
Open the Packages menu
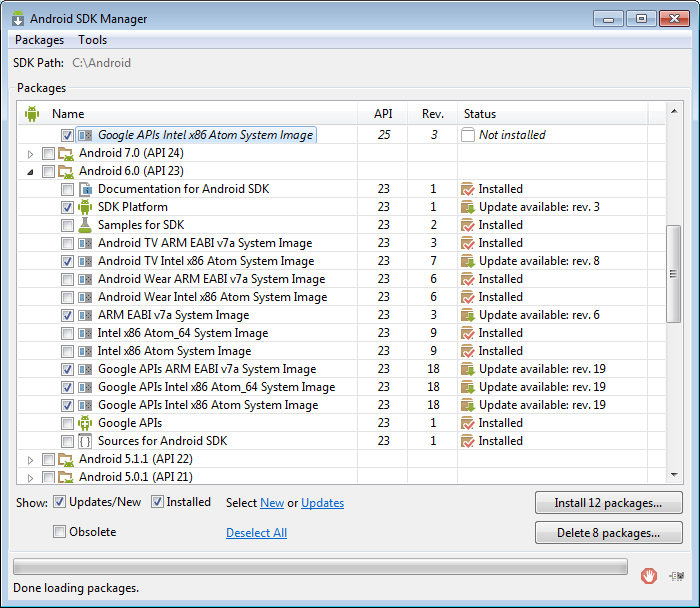[40, 40]
